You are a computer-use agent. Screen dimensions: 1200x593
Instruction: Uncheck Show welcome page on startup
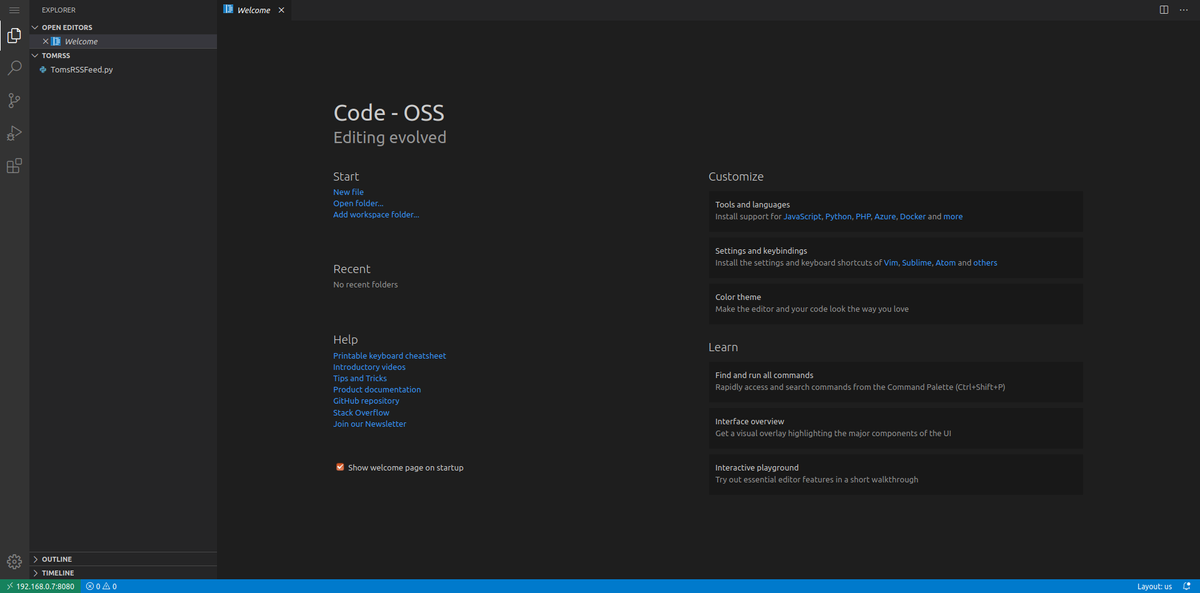click(x=340, y=467)
